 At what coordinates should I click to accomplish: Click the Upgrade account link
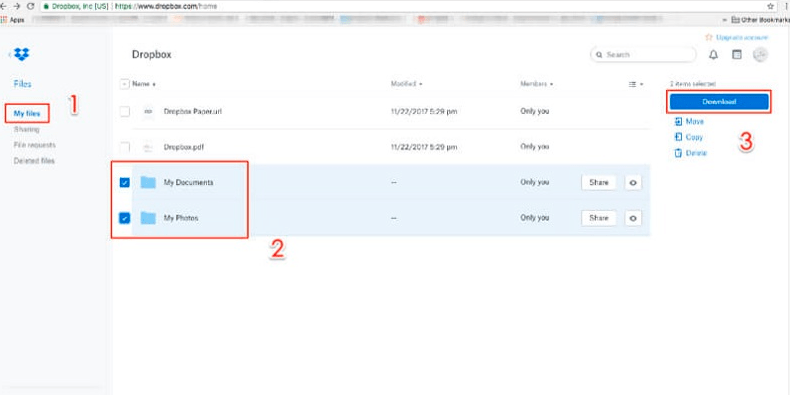(742, 37)
